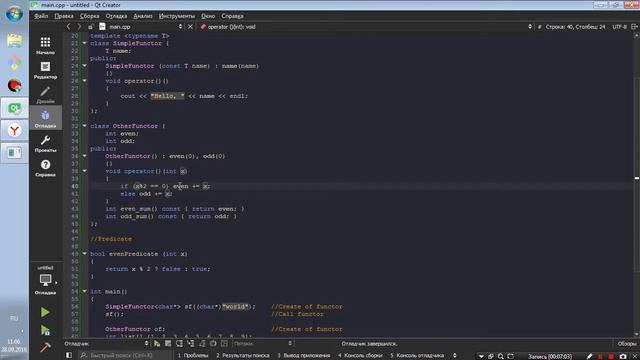The width and height of the screenshot is (640, 360).
Task: Open the Начало (Welcome) mode
Action: [x=45, y=45]
